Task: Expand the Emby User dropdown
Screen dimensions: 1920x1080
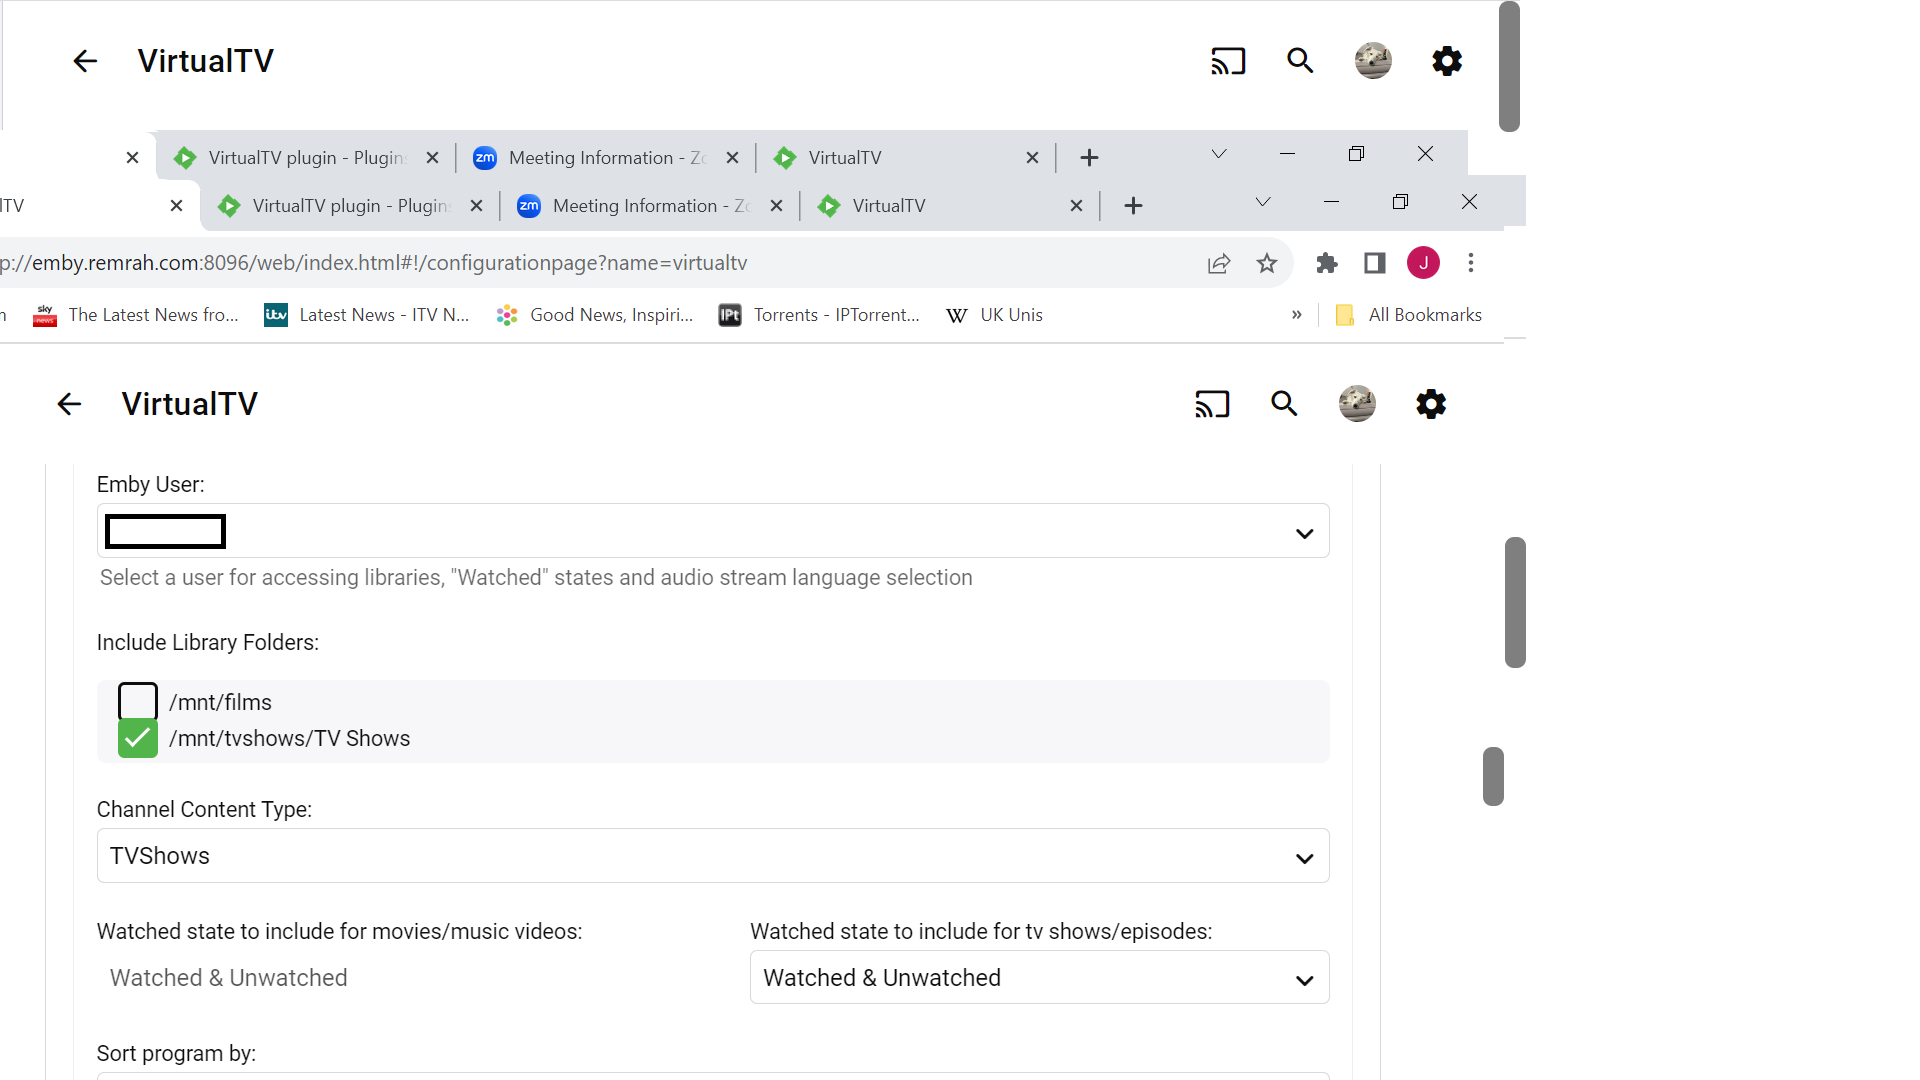Action: (712, 531)
